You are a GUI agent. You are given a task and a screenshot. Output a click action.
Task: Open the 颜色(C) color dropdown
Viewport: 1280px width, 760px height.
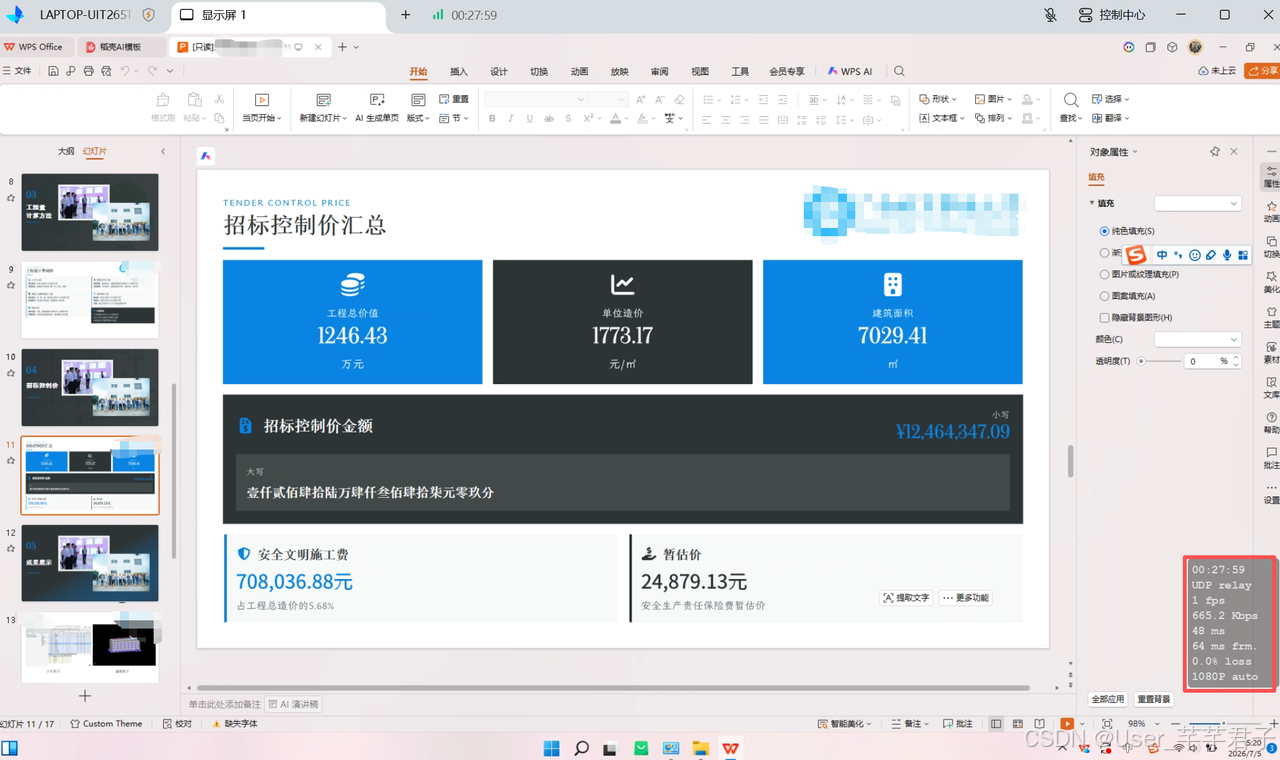[1197, 339]
